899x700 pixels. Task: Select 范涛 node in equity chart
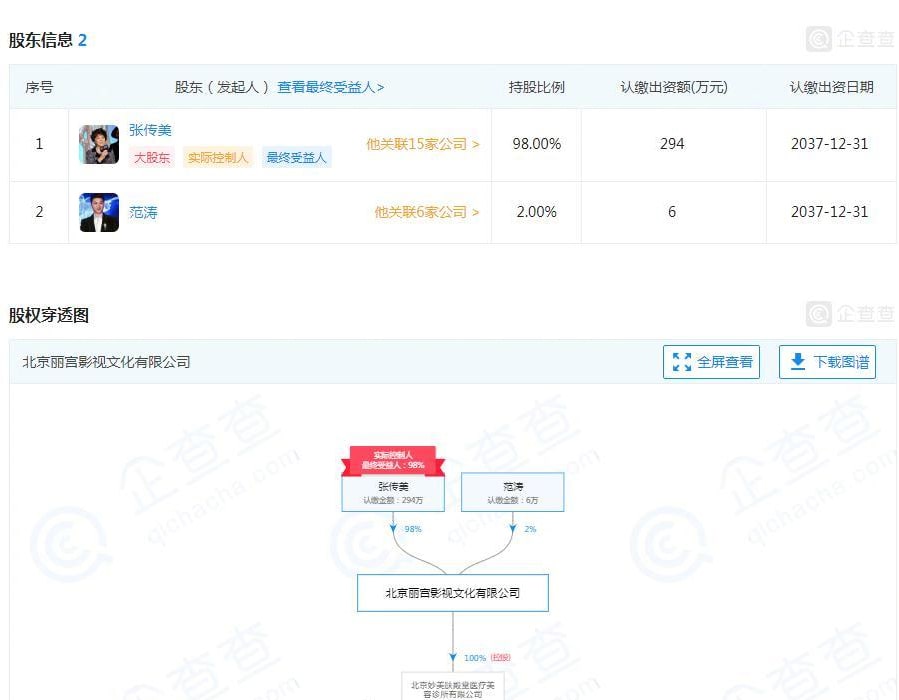point(513,492)
